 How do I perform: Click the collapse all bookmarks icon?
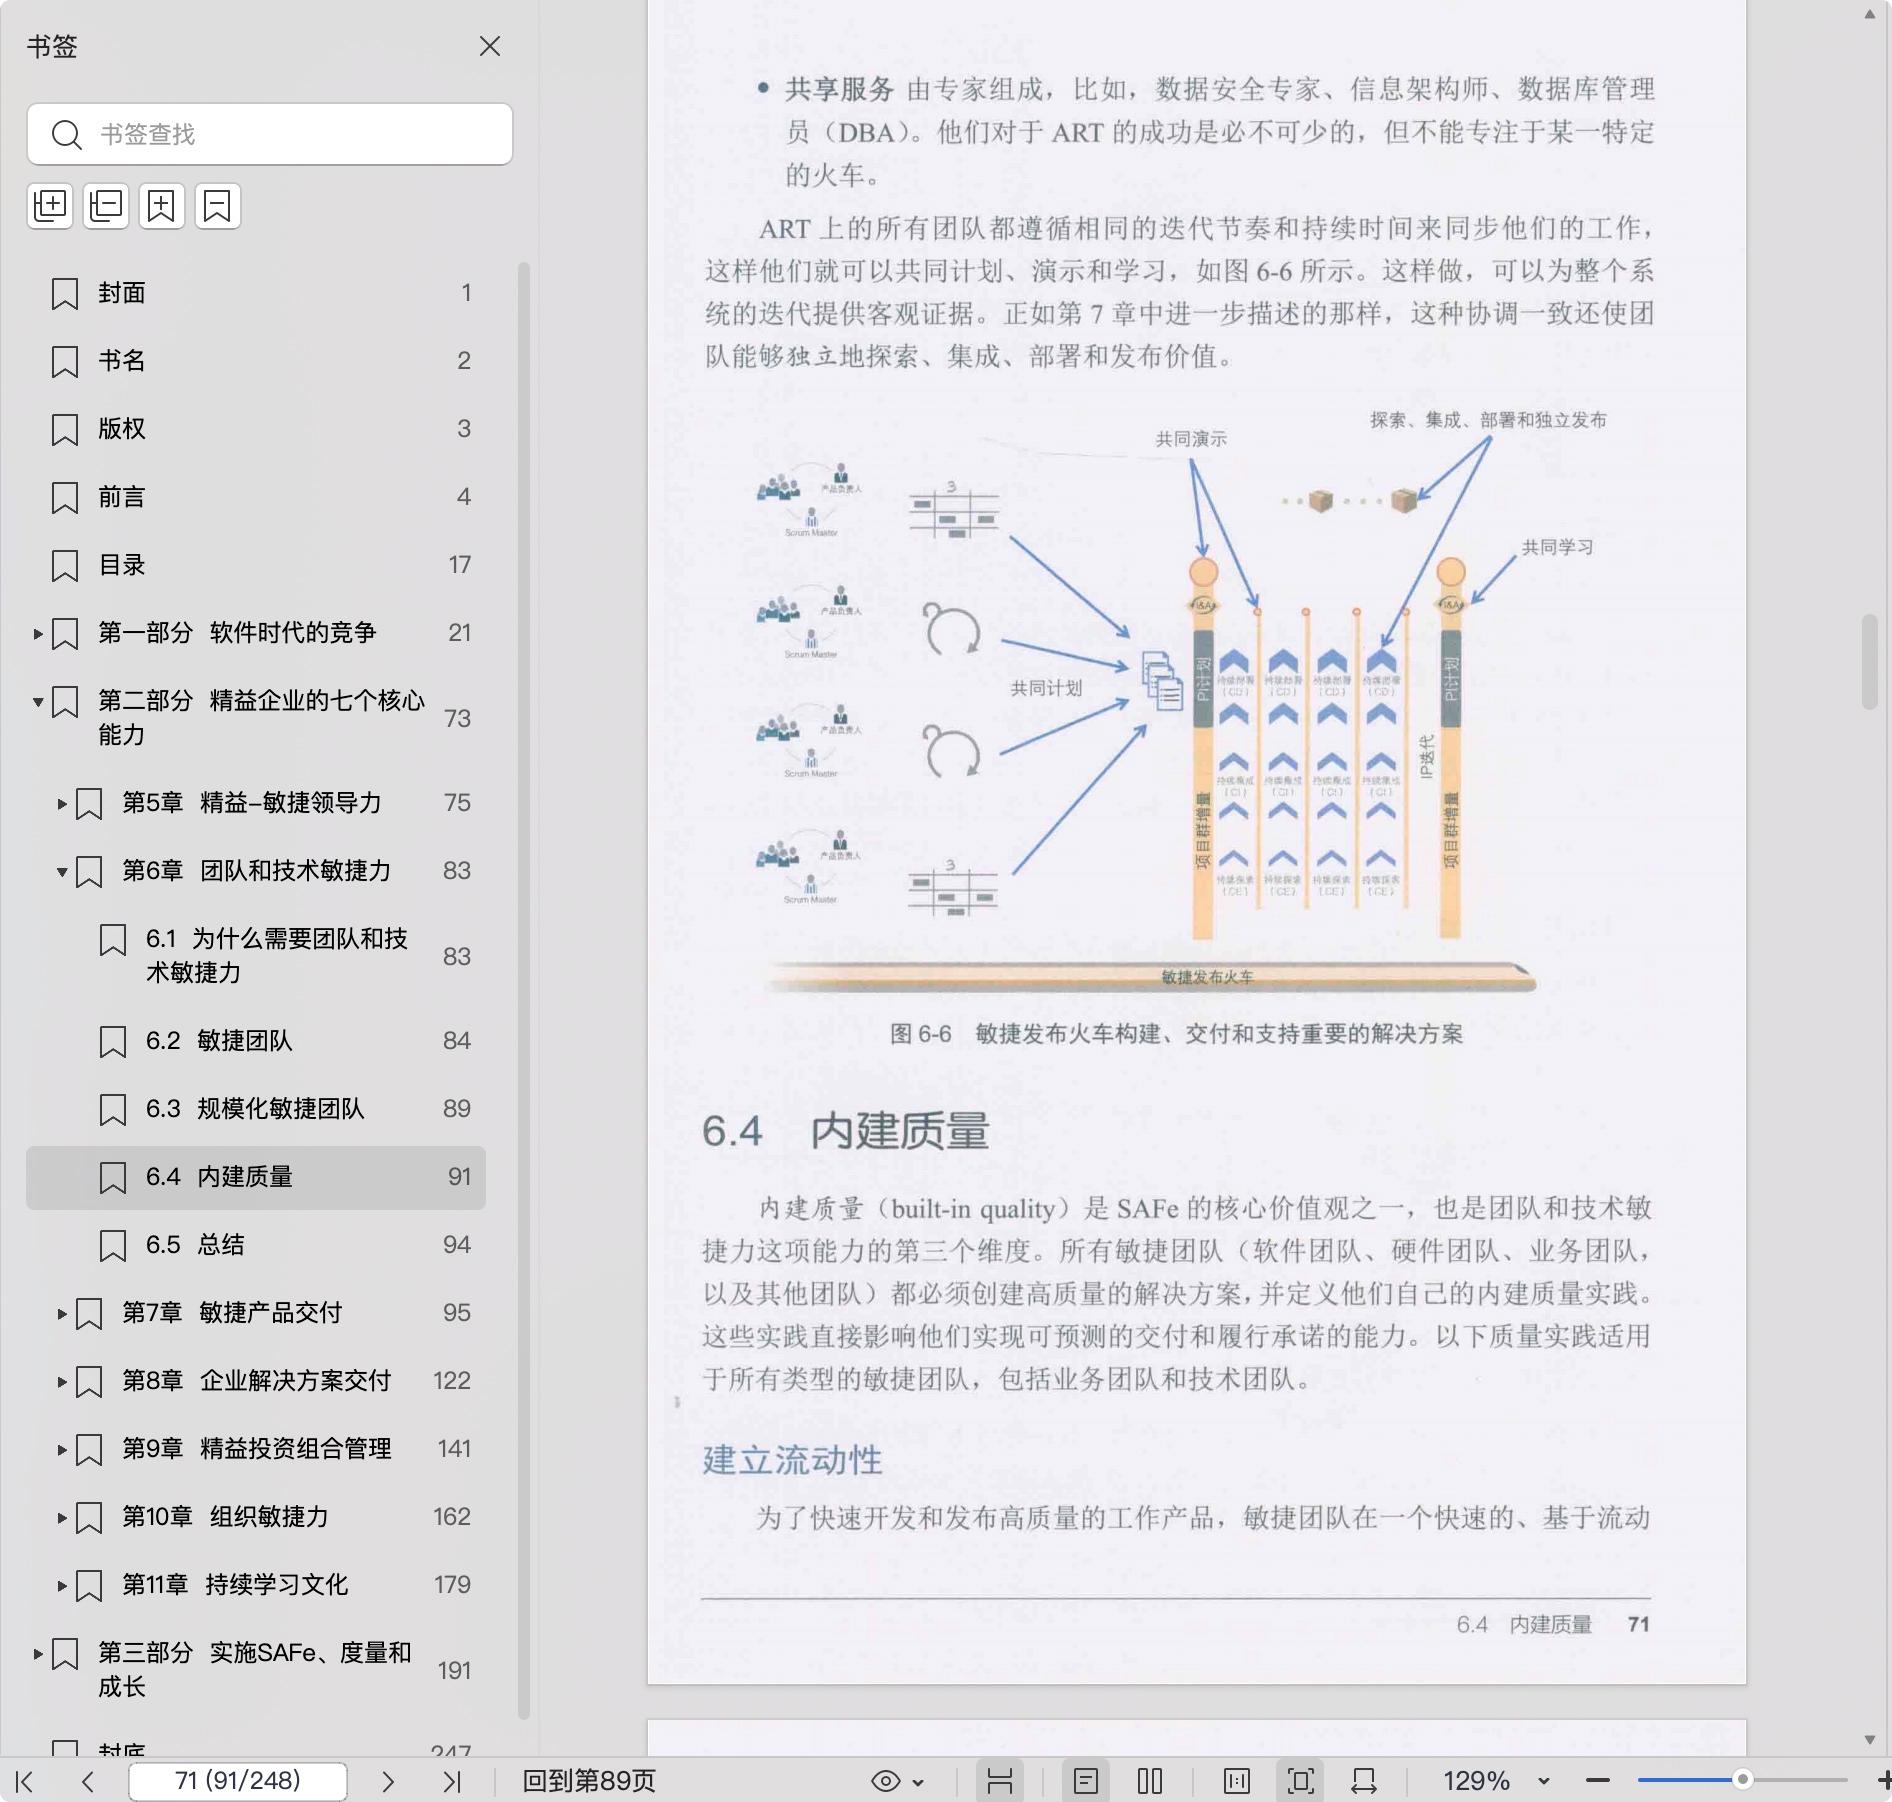pos(106,206)
